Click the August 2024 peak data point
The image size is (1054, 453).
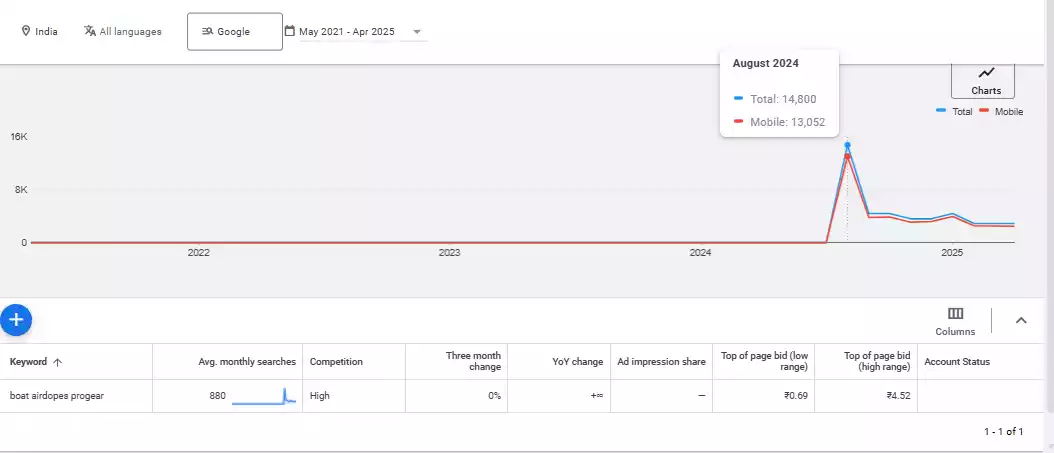pyautogui.click(x=847, y=146)
